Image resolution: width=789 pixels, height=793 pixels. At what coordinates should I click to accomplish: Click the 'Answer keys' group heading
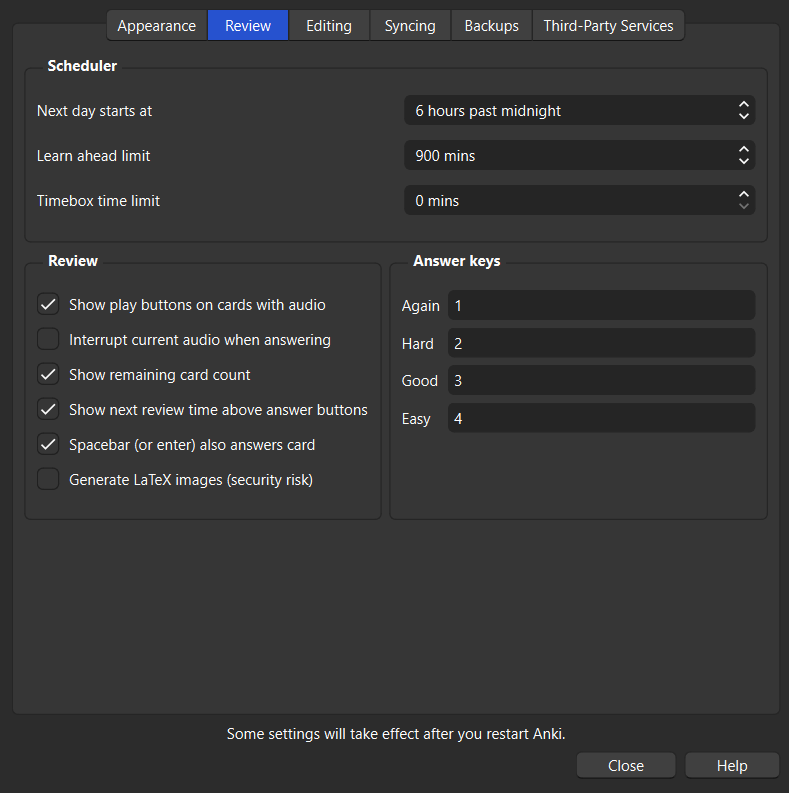456,261
